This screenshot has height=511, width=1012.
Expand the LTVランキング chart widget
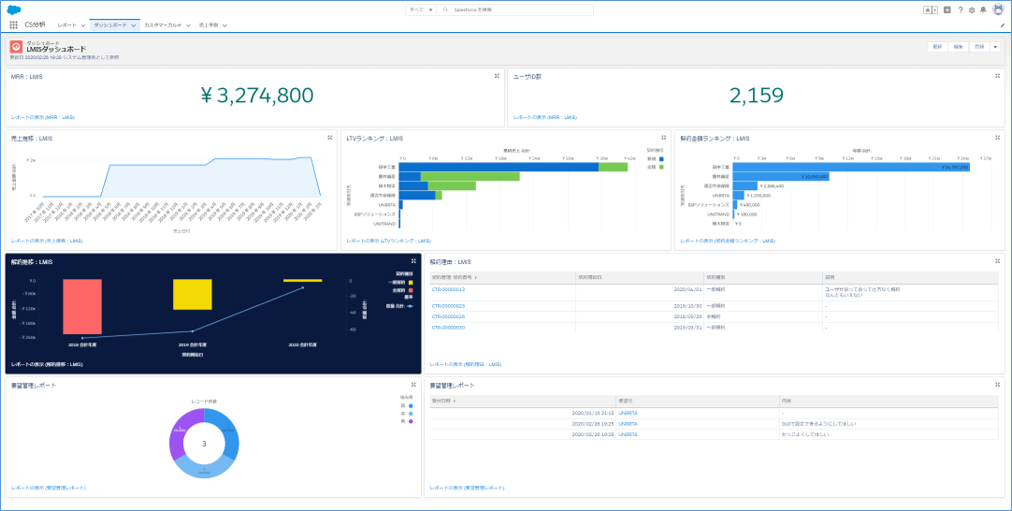664,138
